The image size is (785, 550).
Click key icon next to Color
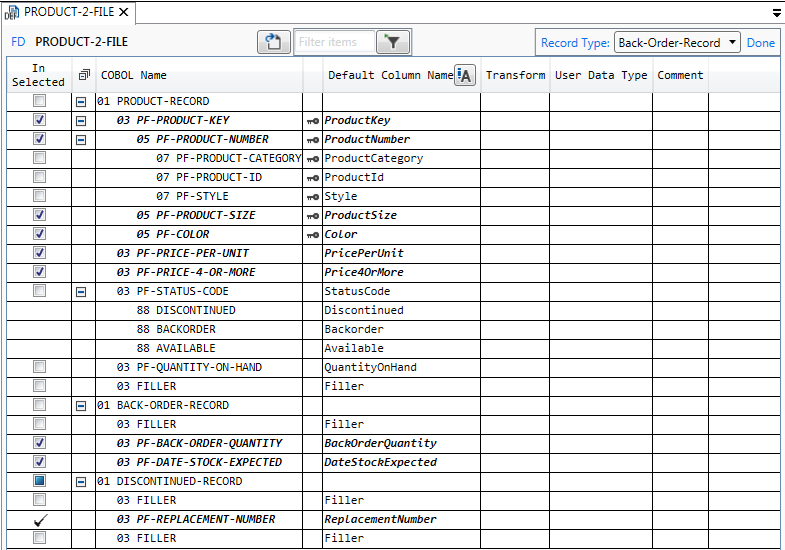pyautogui.click(x=313, y=235)
